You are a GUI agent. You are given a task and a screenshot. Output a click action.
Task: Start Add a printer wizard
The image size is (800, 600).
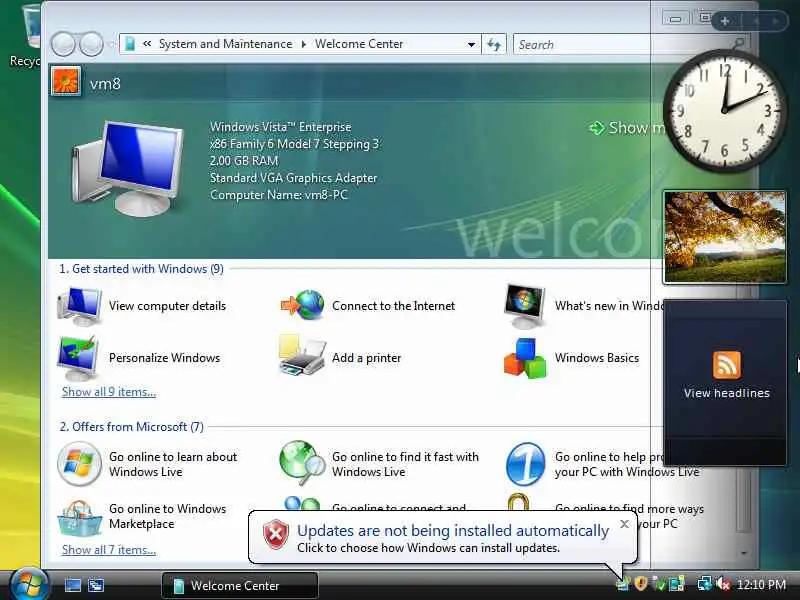click(340, 358)
